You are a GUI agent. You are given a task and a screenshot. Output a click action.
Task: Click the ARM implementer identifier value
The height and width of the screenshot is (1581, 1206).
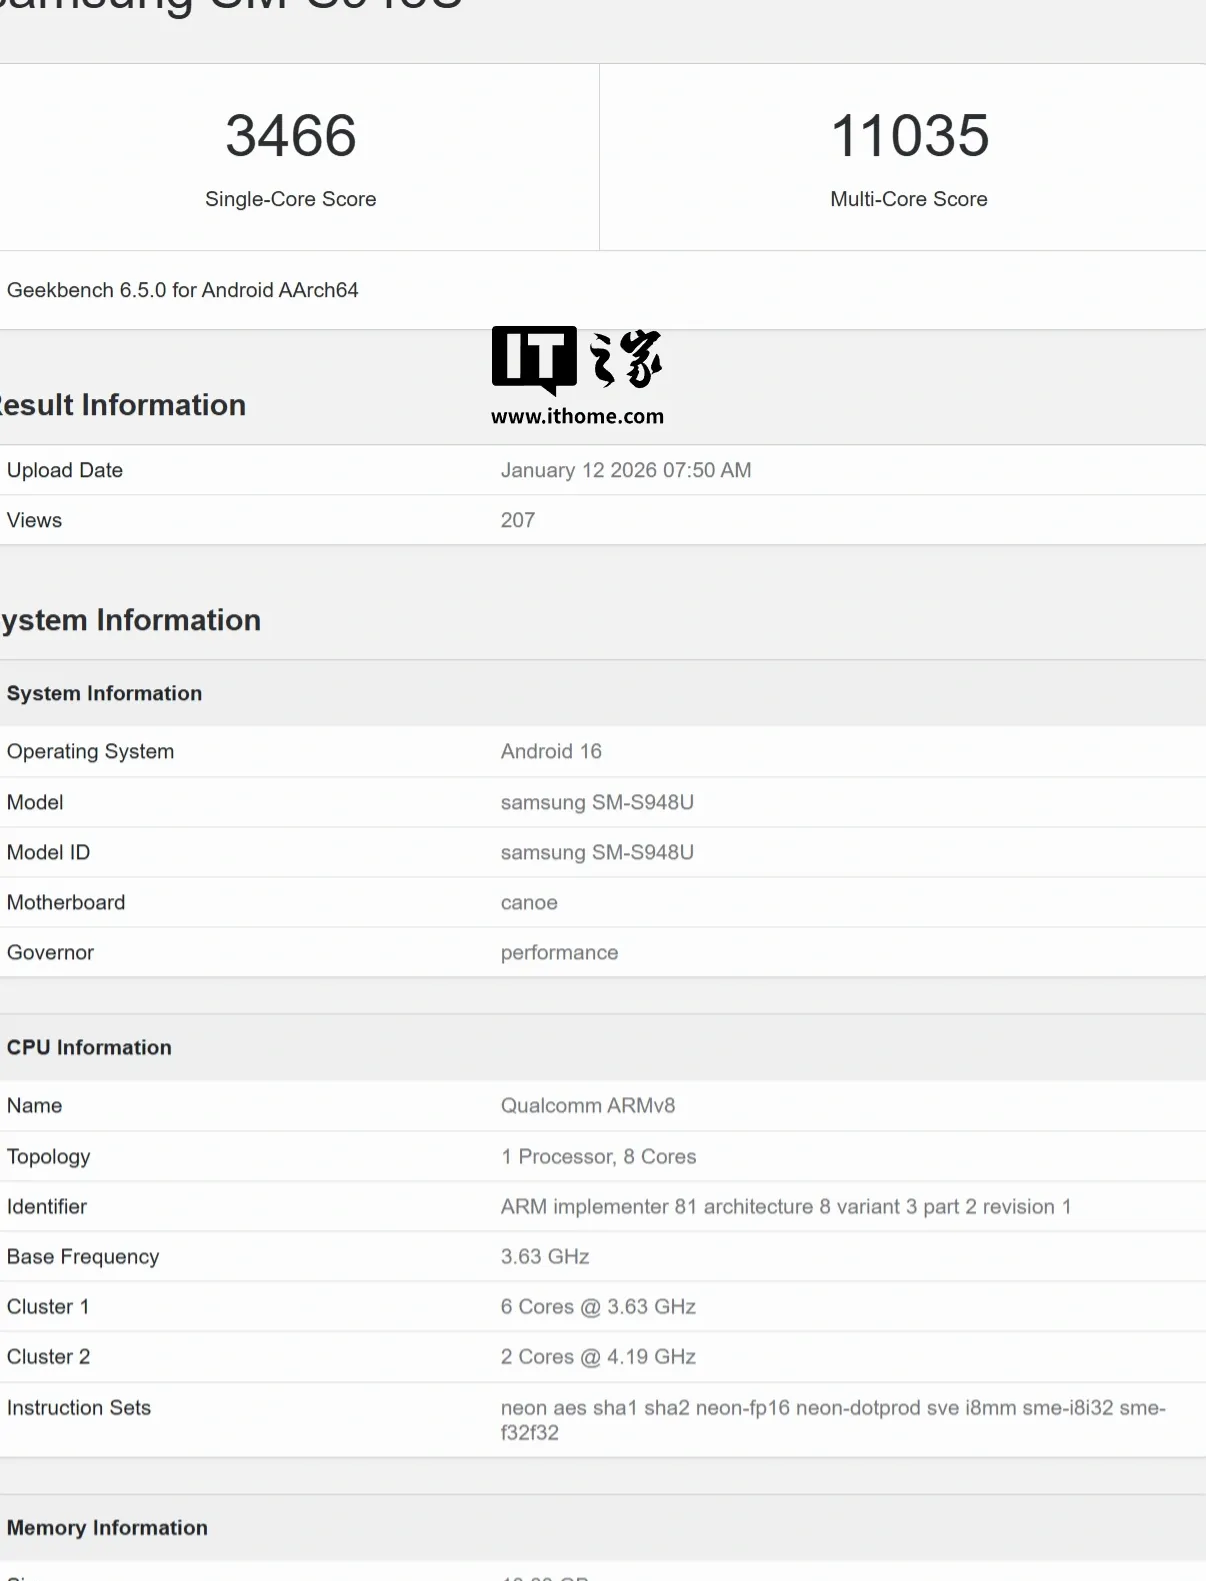(785, 1206)
